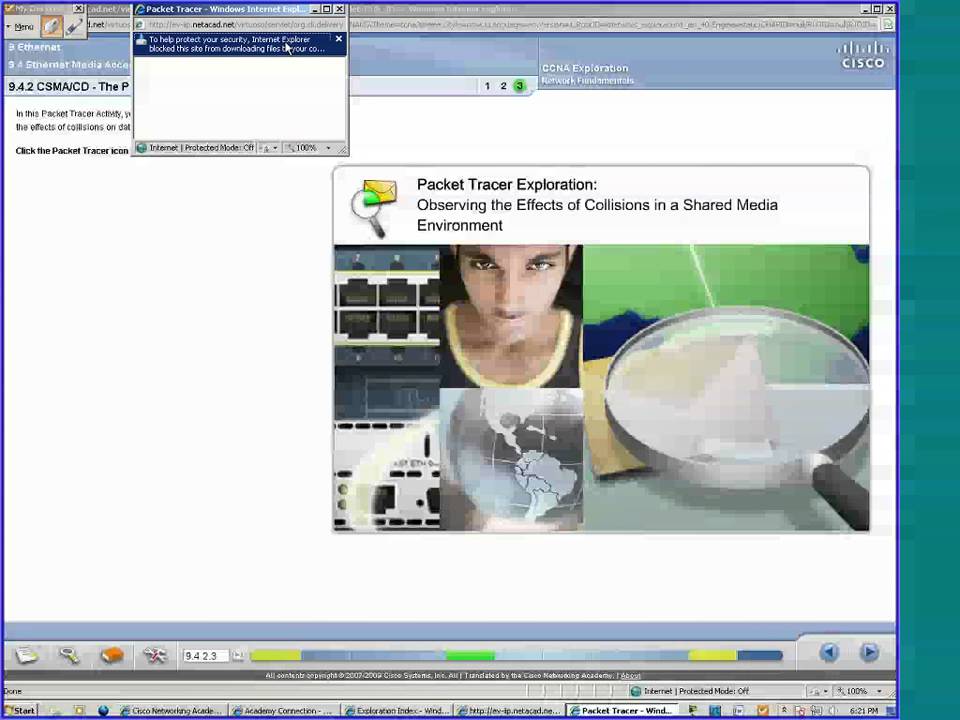
Task: Click Internet Explorer quick launch icon
Action: click(103, 711)
